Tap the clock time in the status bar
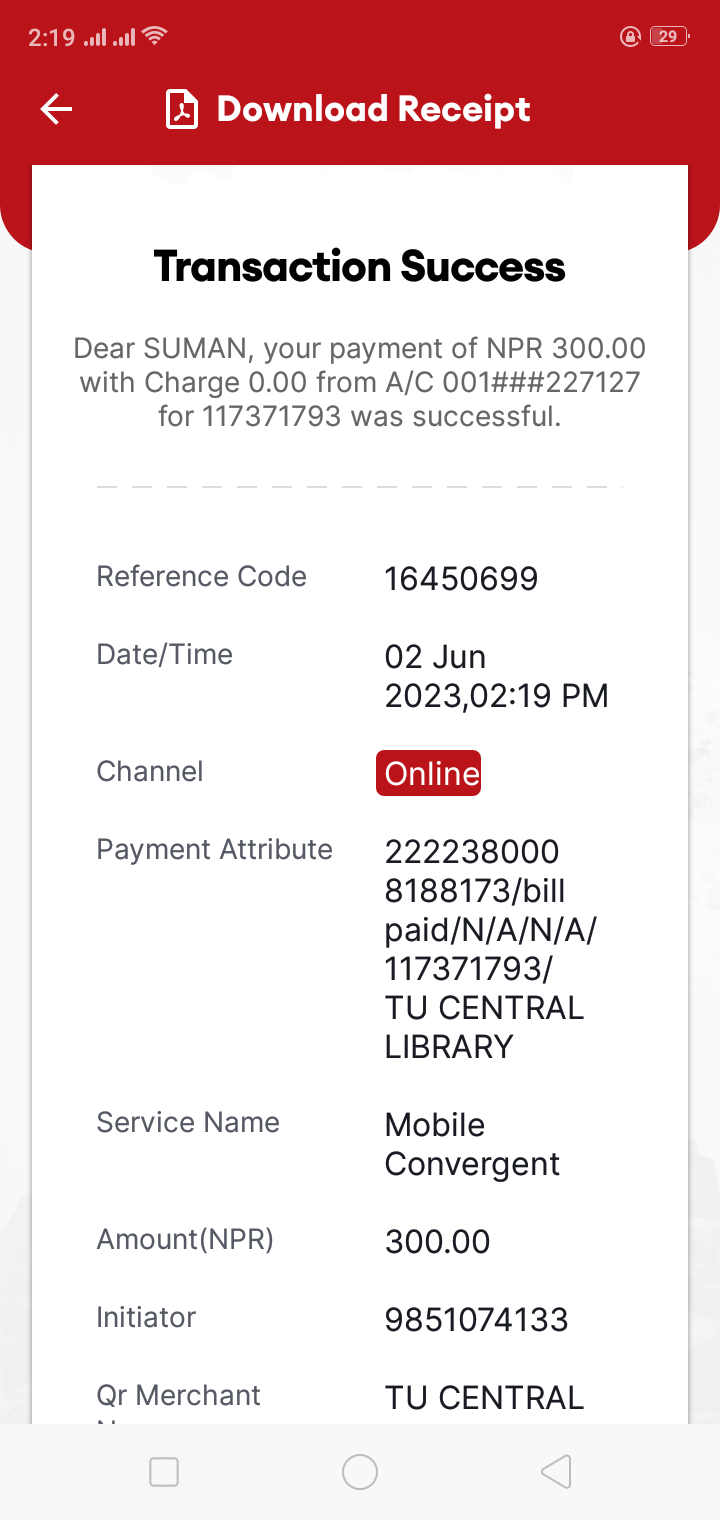 pyautogui.click(x=51, y=37)
